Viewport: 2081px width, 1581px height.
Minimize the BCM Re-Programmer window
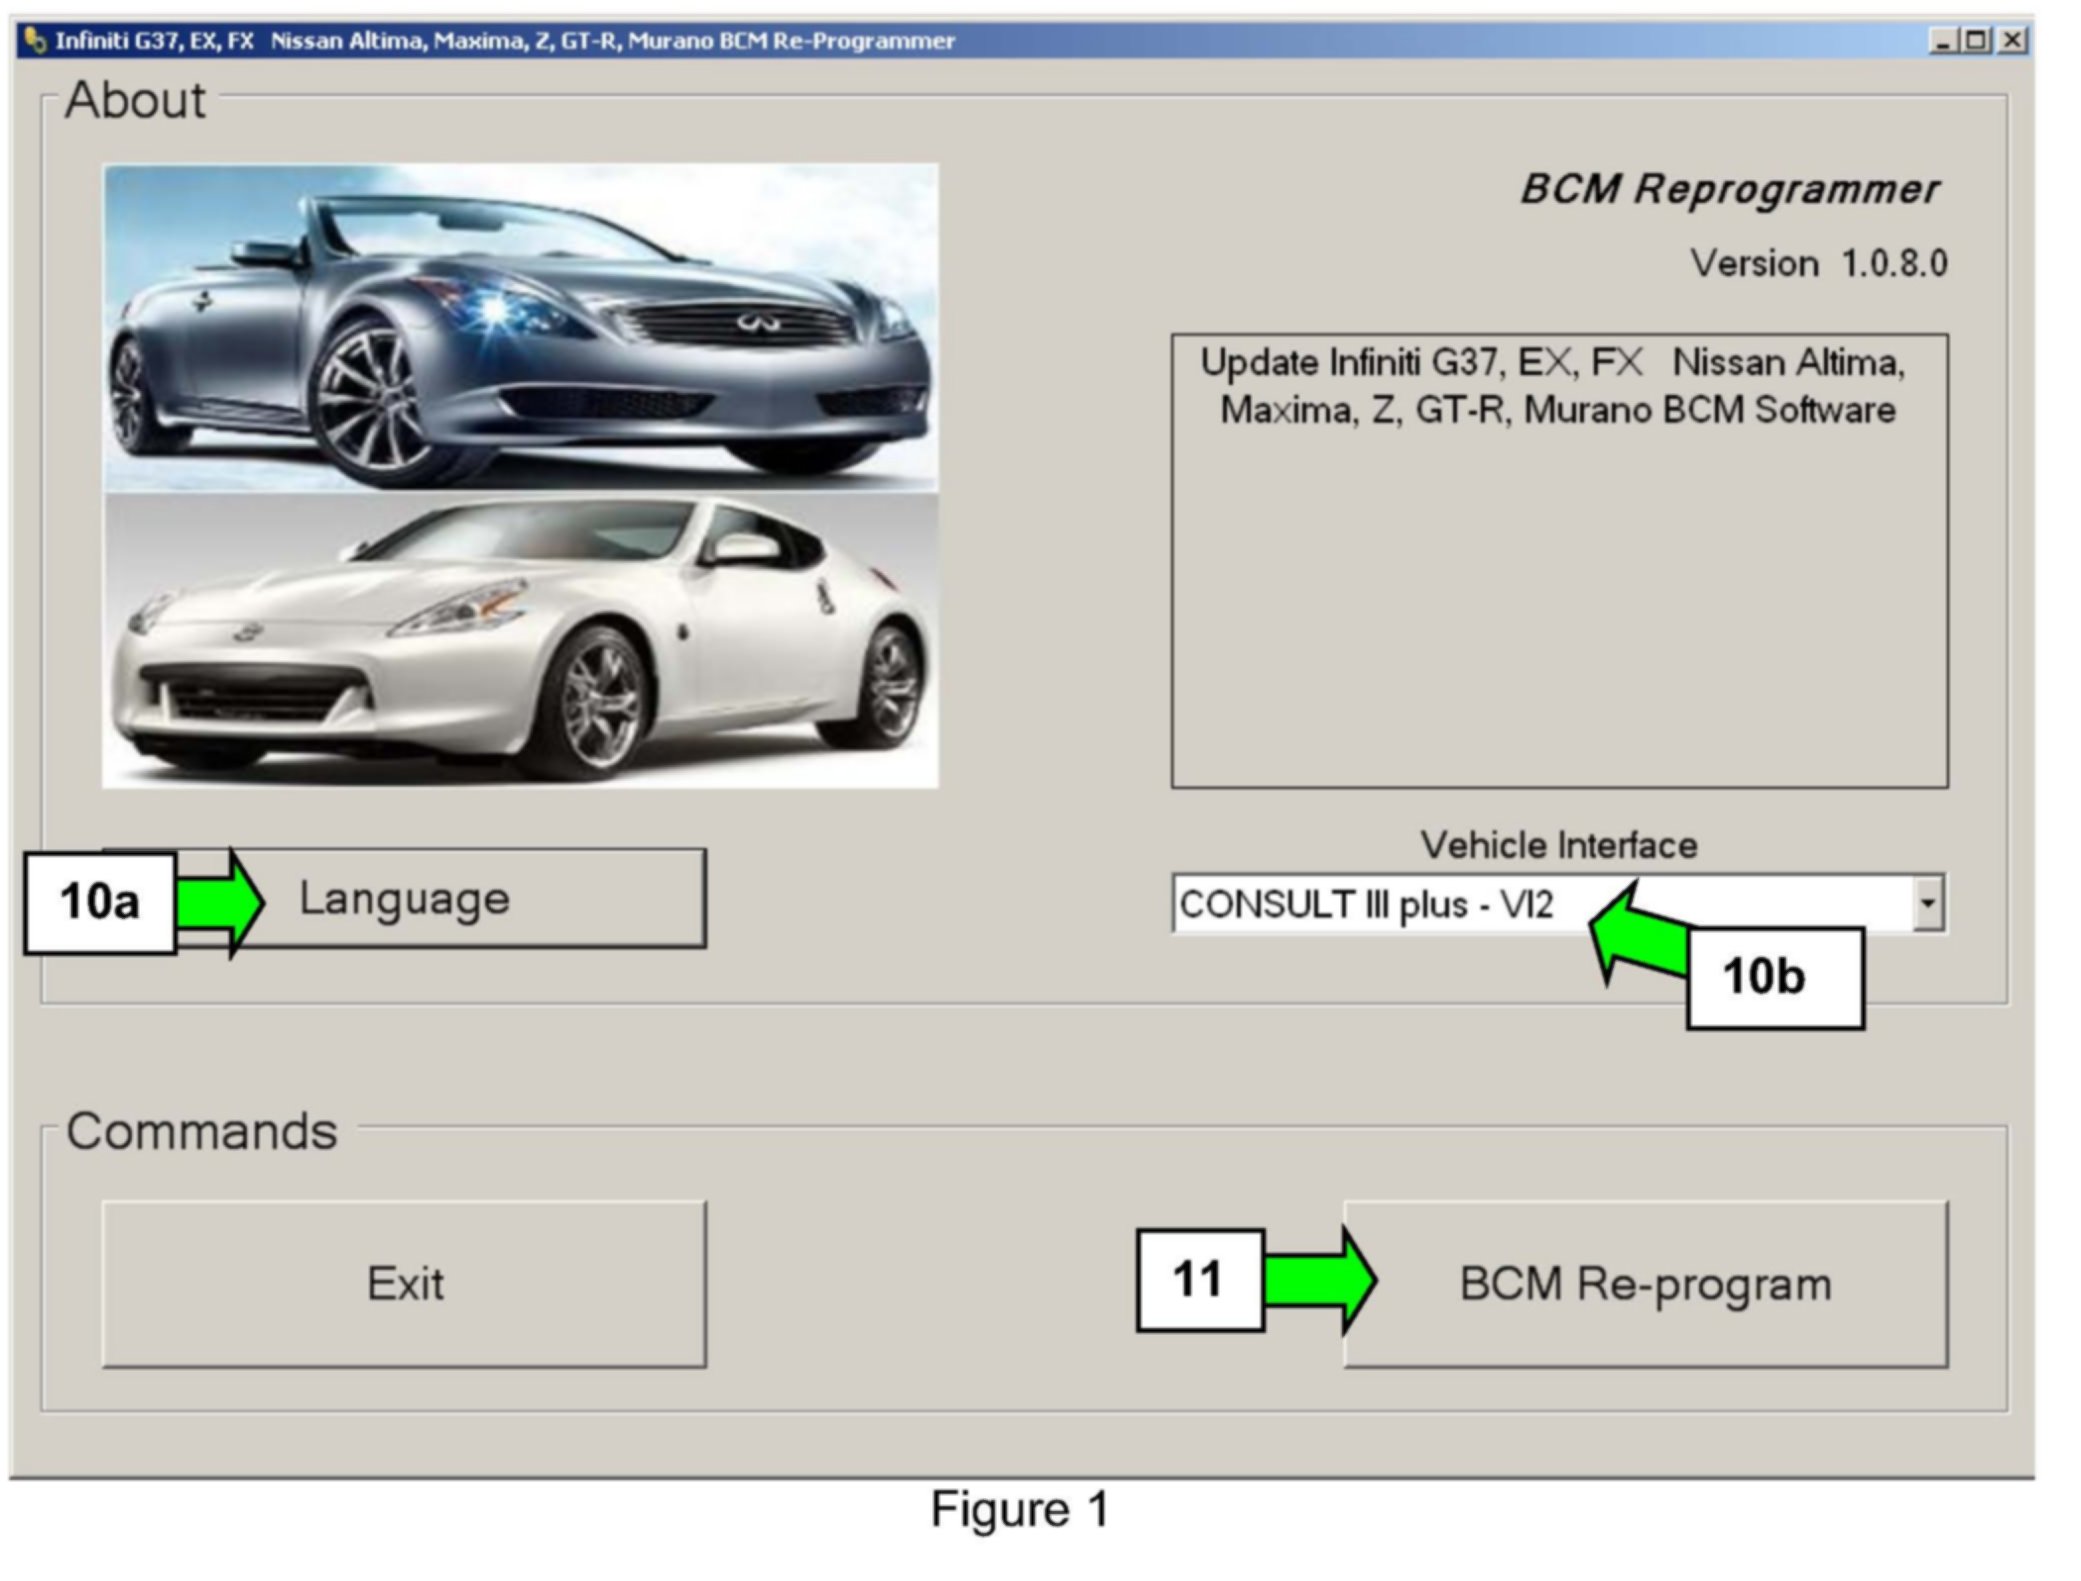pyautogui.click(x=1942, y=41)
